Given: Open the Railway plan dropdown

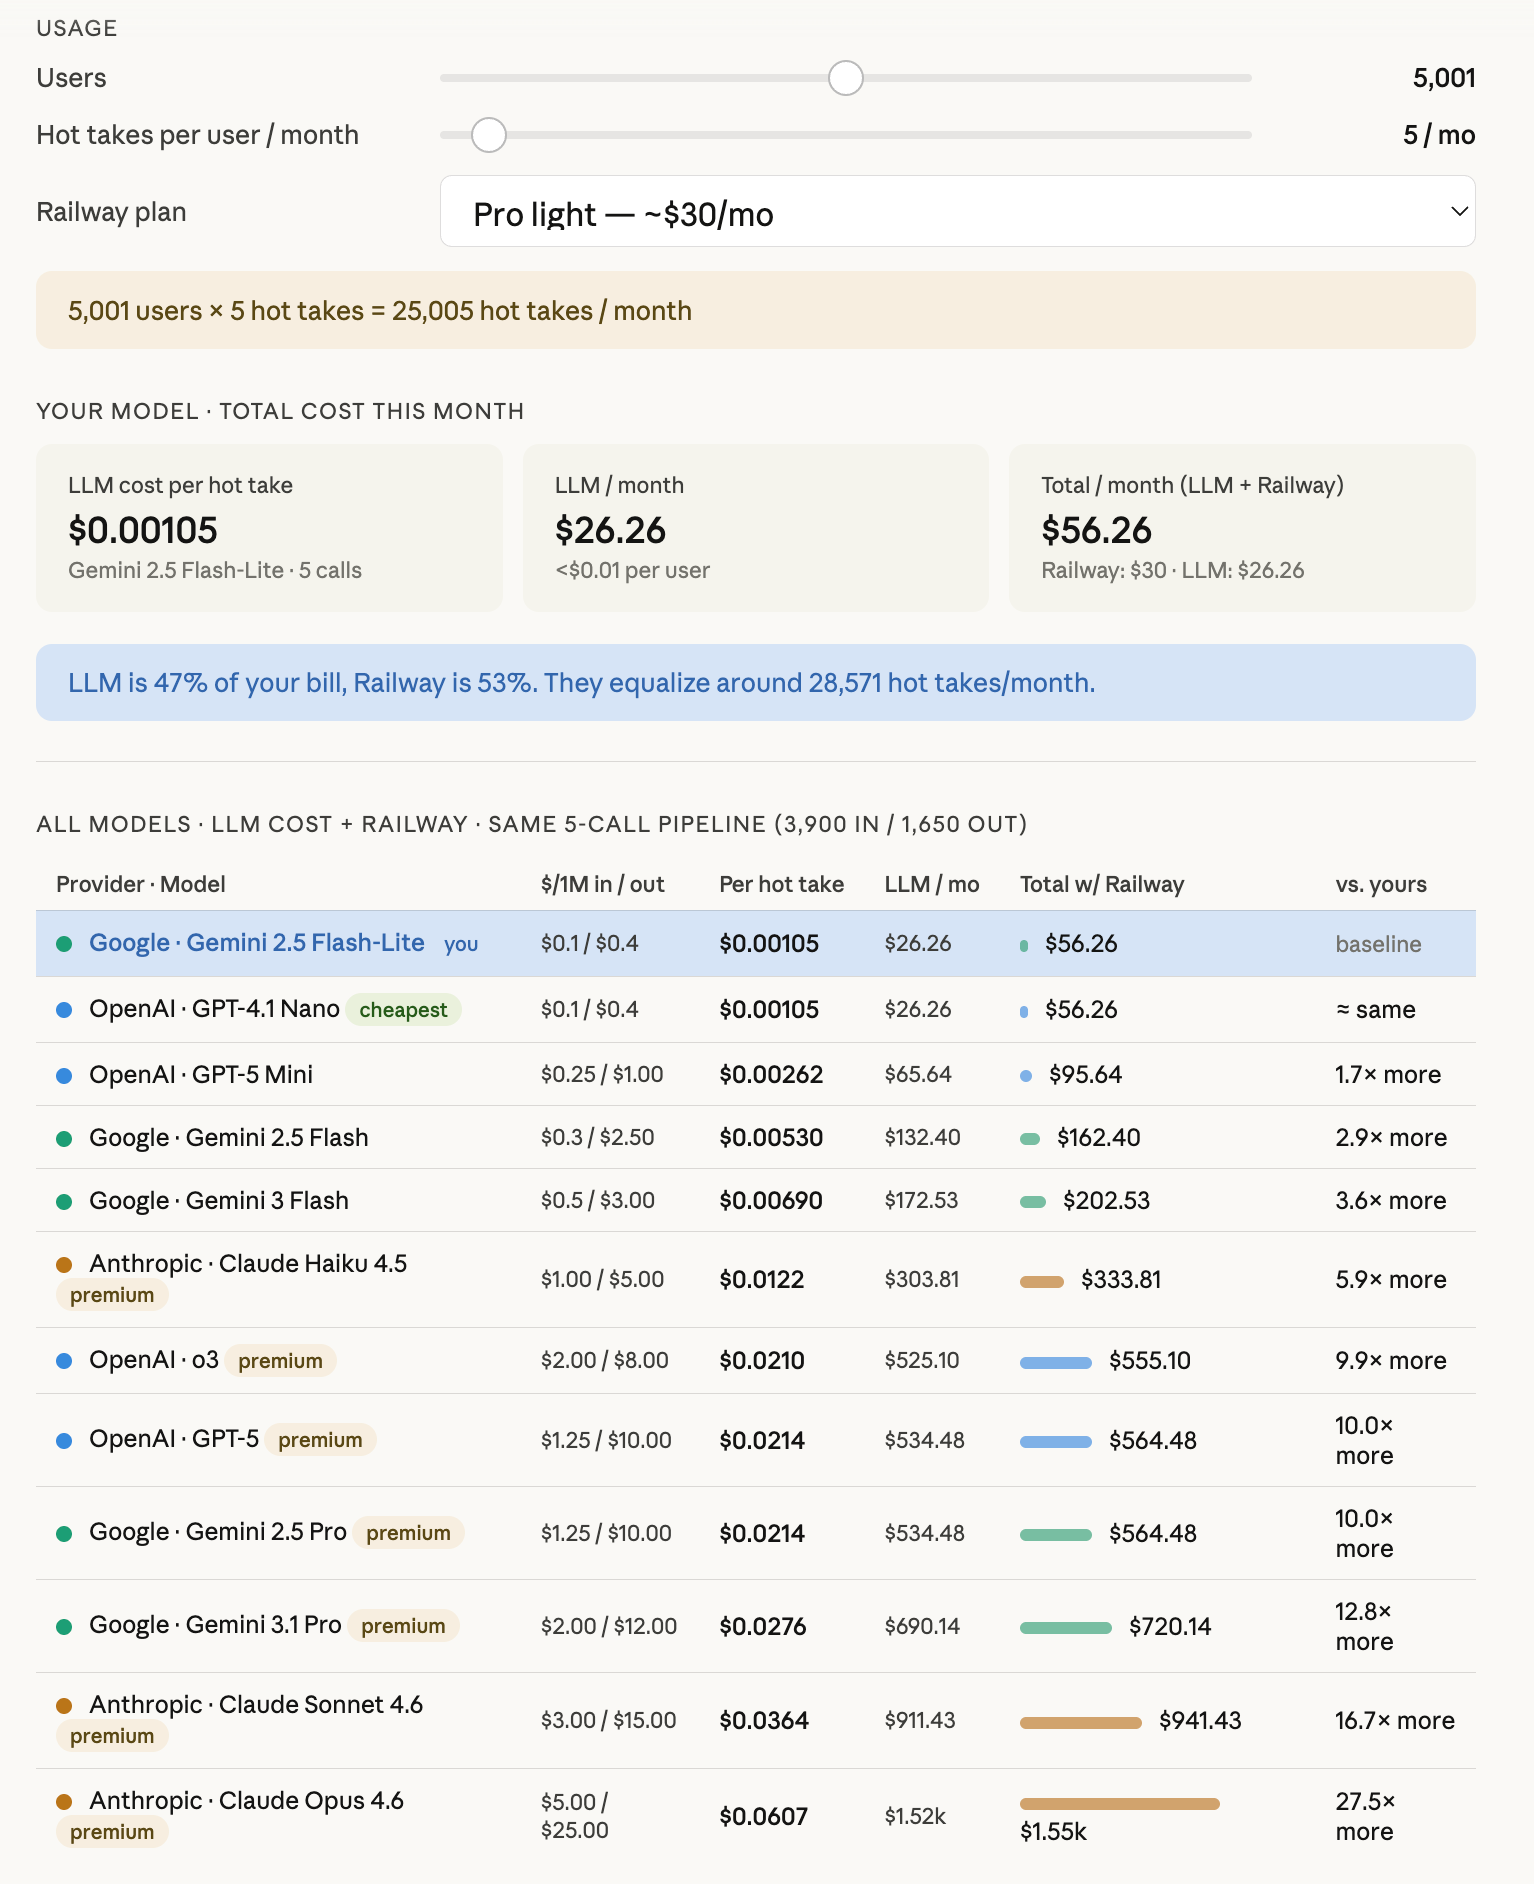Looking at the screenshot, I should (x=957, y=211).
